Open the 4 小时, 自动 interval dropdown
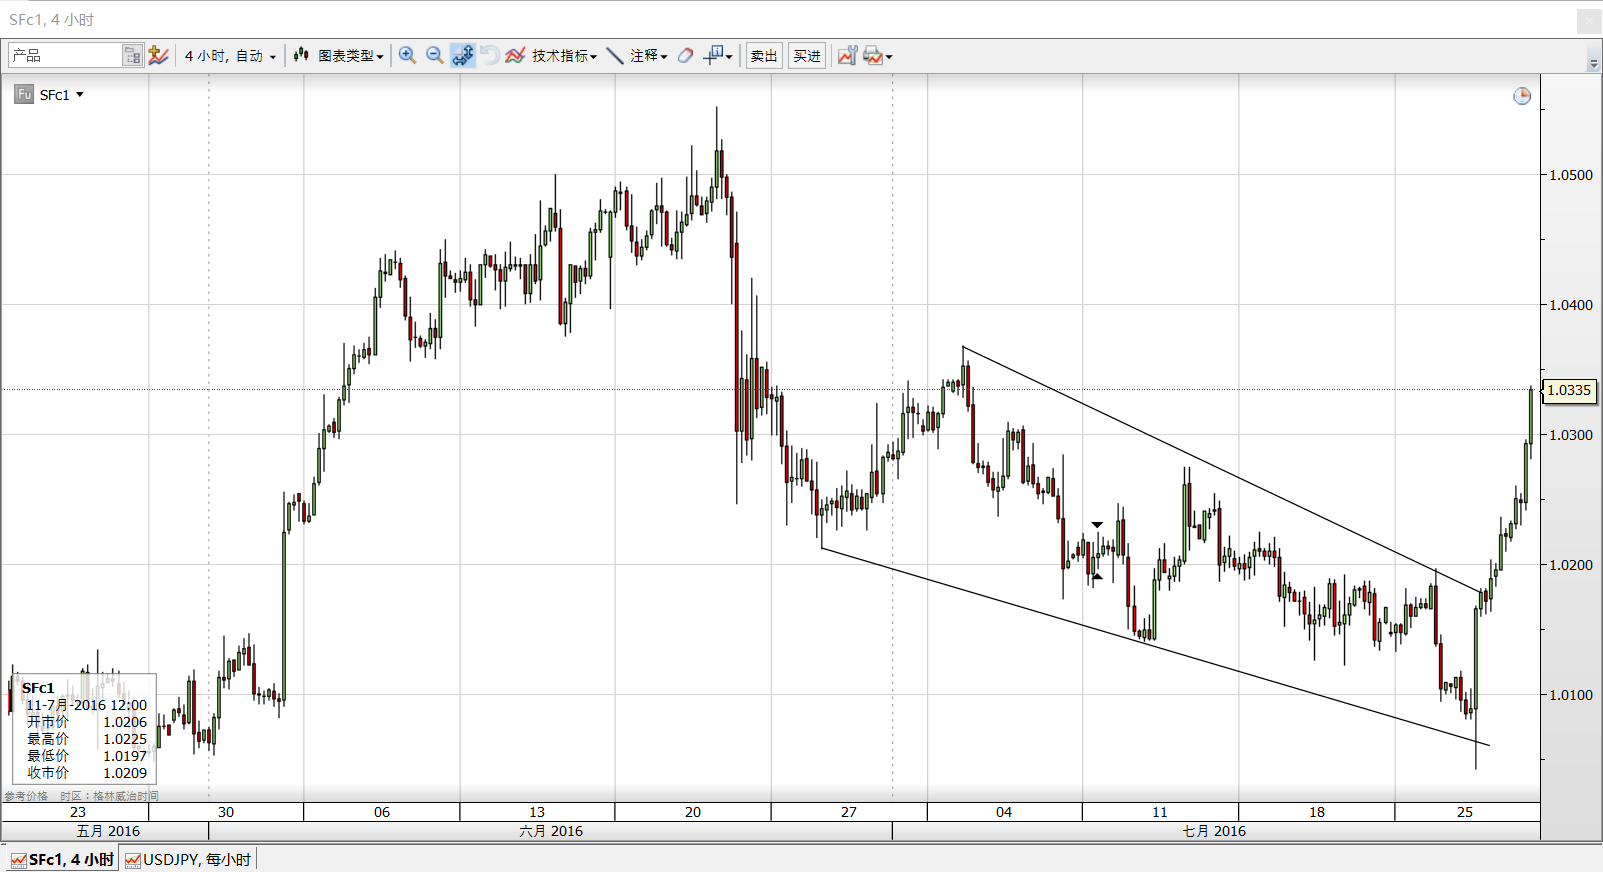Image resolution: width=1603 pixels, height=872 pixels. pos(230,56)
